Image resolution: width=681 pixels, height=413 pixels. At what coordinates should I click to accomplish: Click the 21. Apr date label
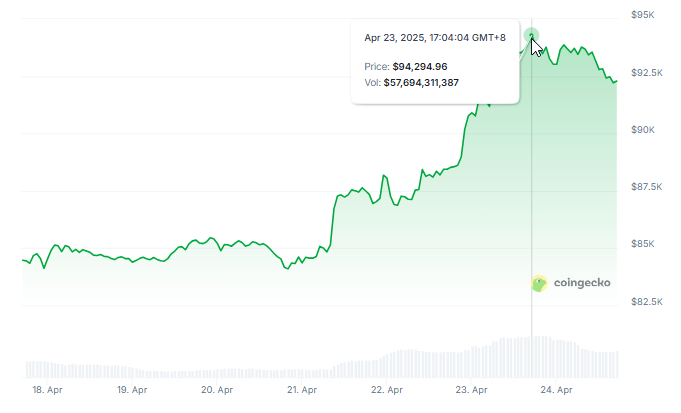tap(303, 390)
